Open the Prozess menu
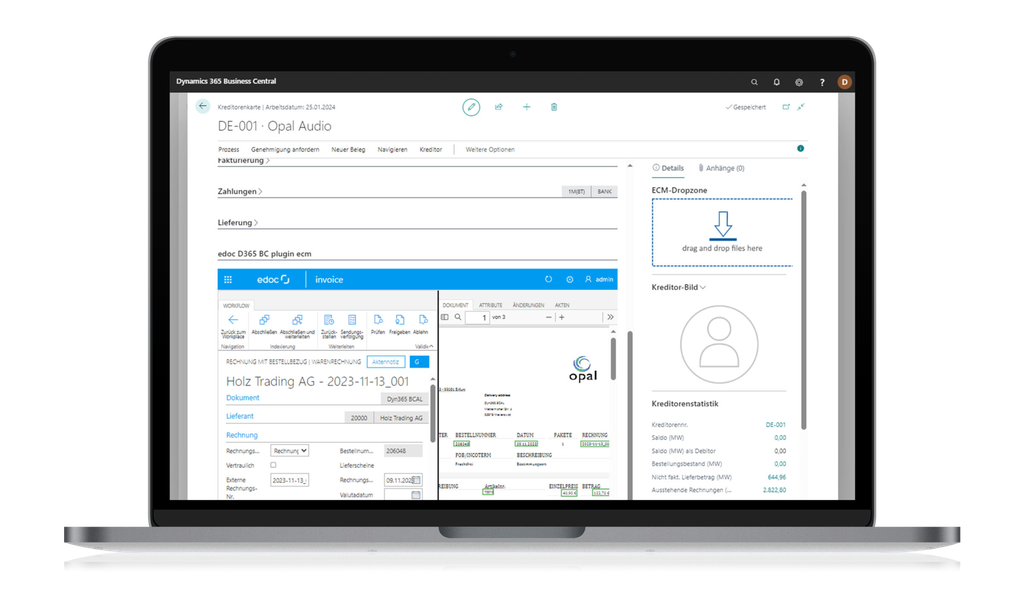 point(229,150)
